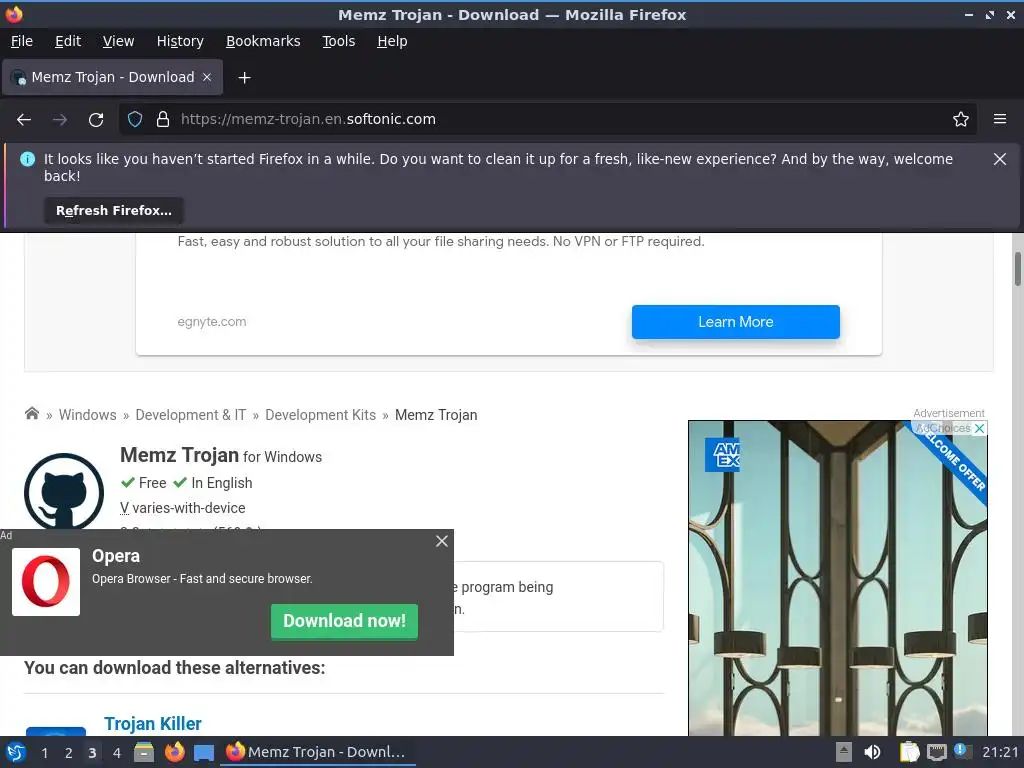Close the Memz Trojan - Download tab
This screenshot has height=768, width=1024.
(207, 77)
